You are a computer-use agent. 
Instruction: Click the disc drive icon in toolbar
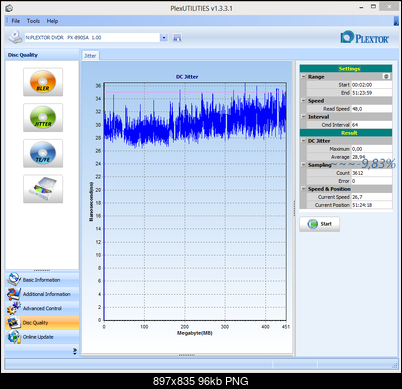[15, 37]
